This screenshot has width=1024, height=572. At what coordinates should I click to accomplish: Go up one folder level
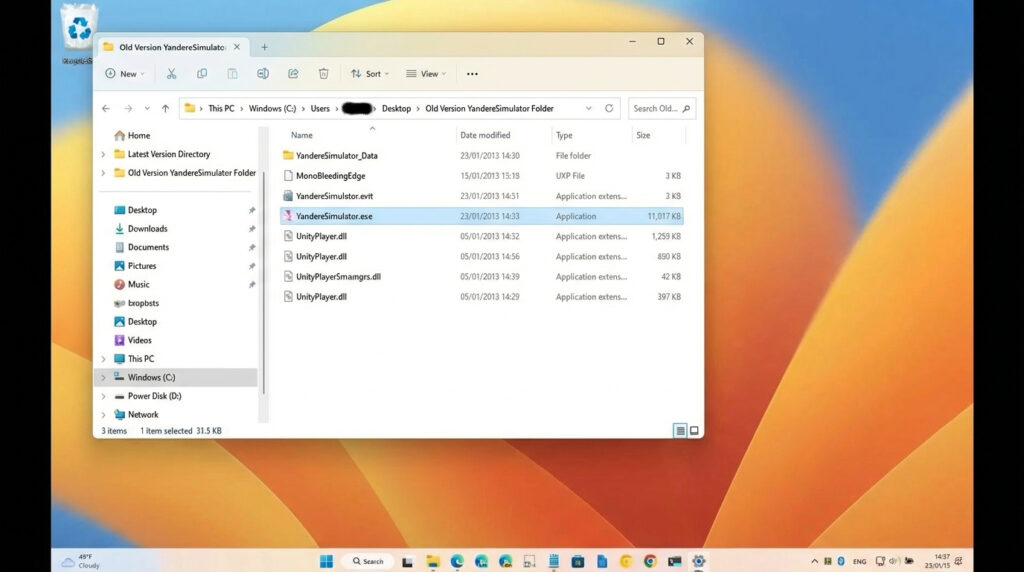165,108
